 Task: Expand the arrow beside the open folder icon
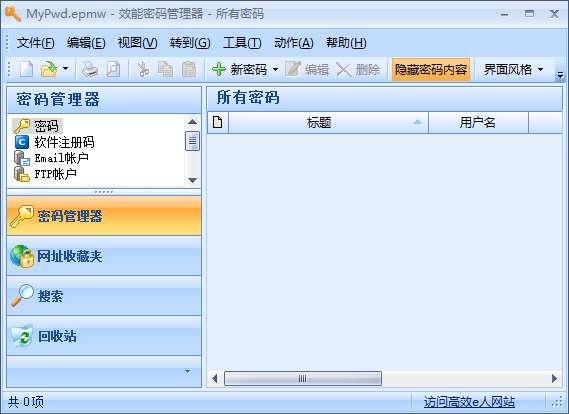[x=65, y=68]
